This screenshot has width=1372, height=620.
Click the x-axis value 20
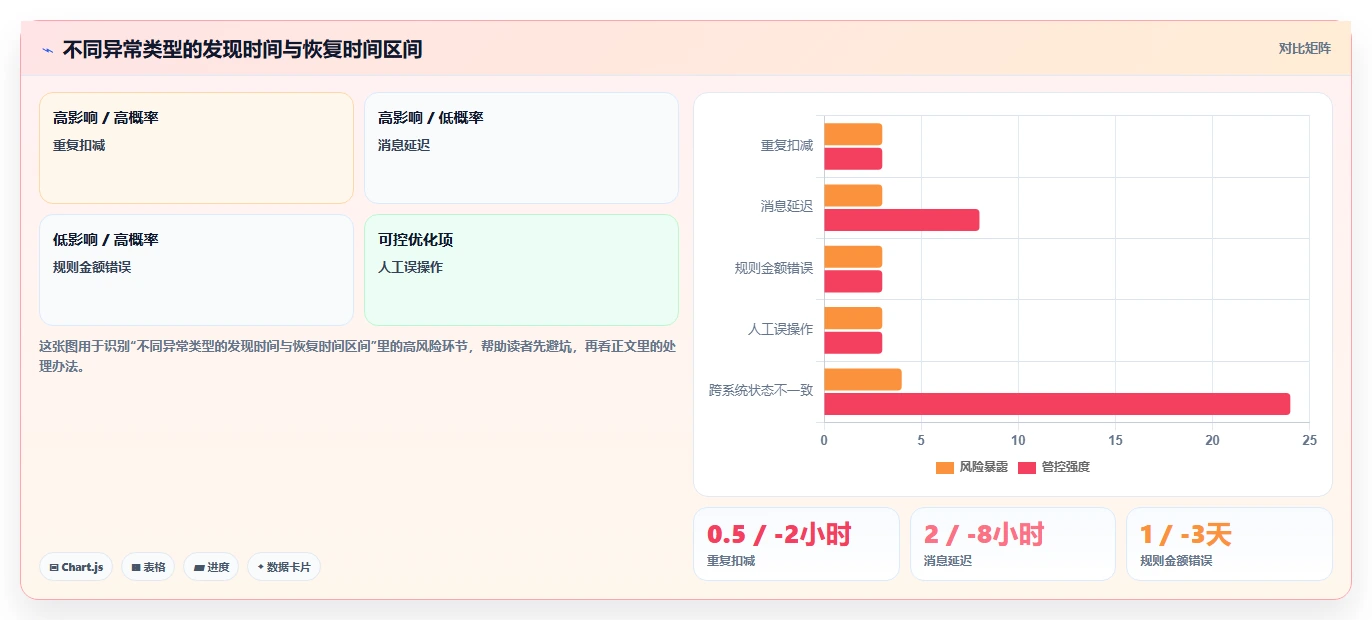[x=1212, y=440]
